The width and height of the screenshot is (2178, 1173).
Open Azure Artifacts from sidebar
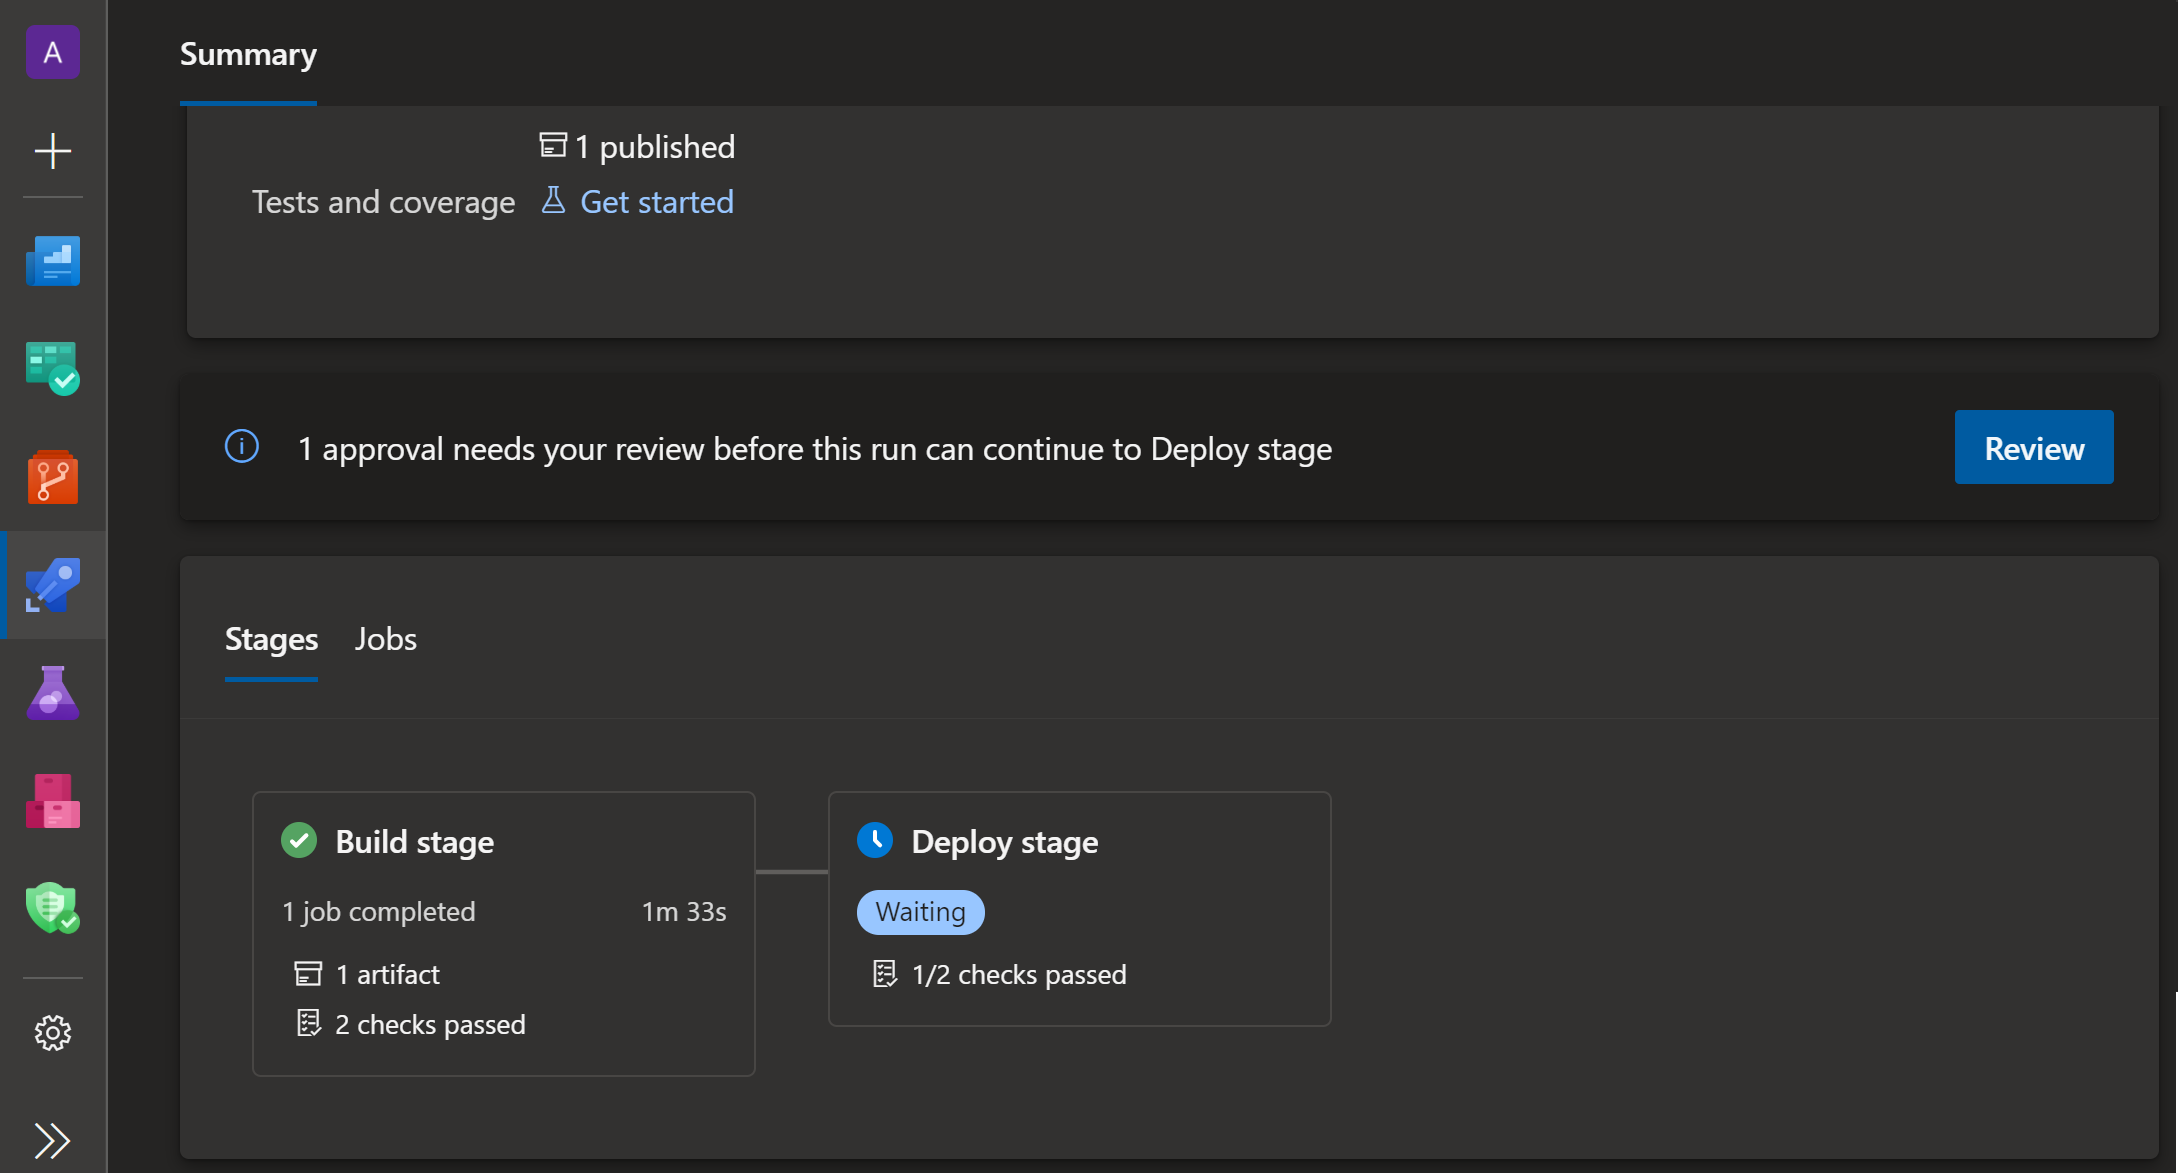click(52, 801)
